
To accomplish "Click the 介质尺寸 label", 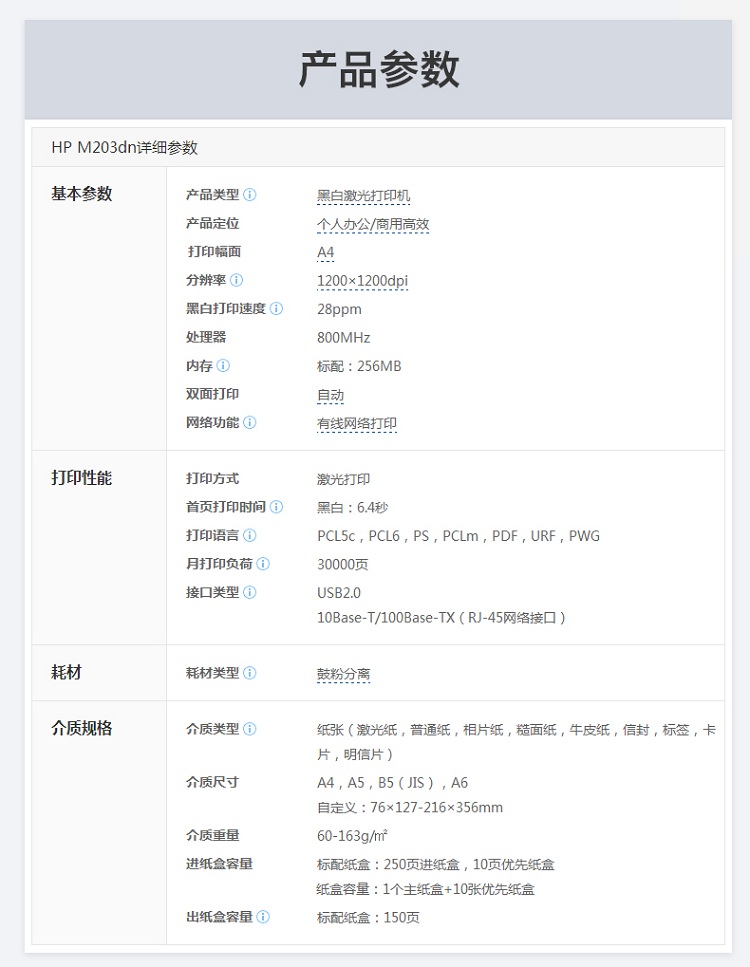I will pos(212,782).
